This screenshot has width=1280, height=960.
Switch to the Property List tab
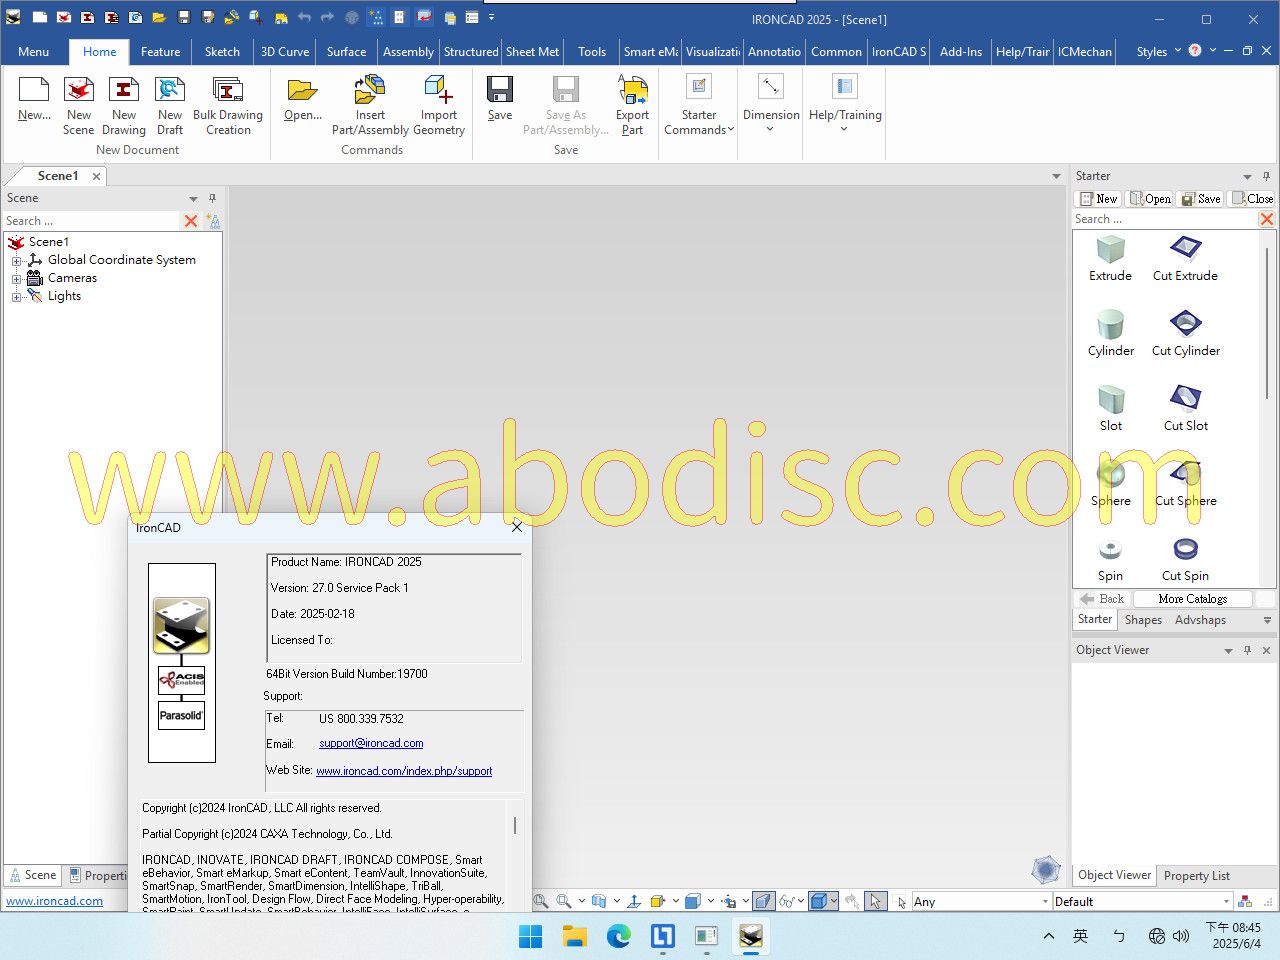(x=1196, y=876)
